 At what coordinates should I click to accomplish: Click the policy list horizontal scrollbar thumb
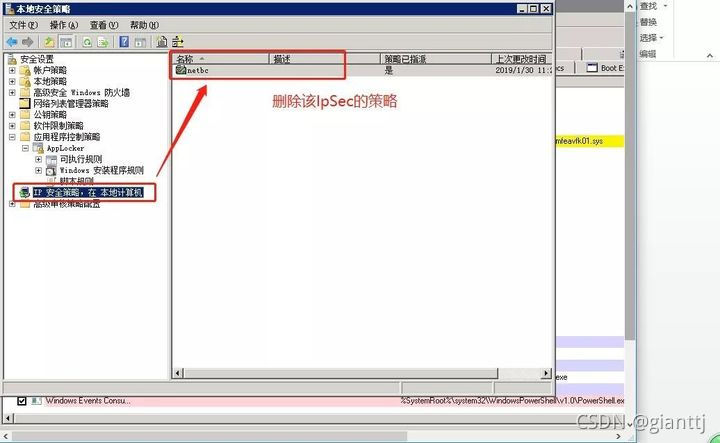341,373
